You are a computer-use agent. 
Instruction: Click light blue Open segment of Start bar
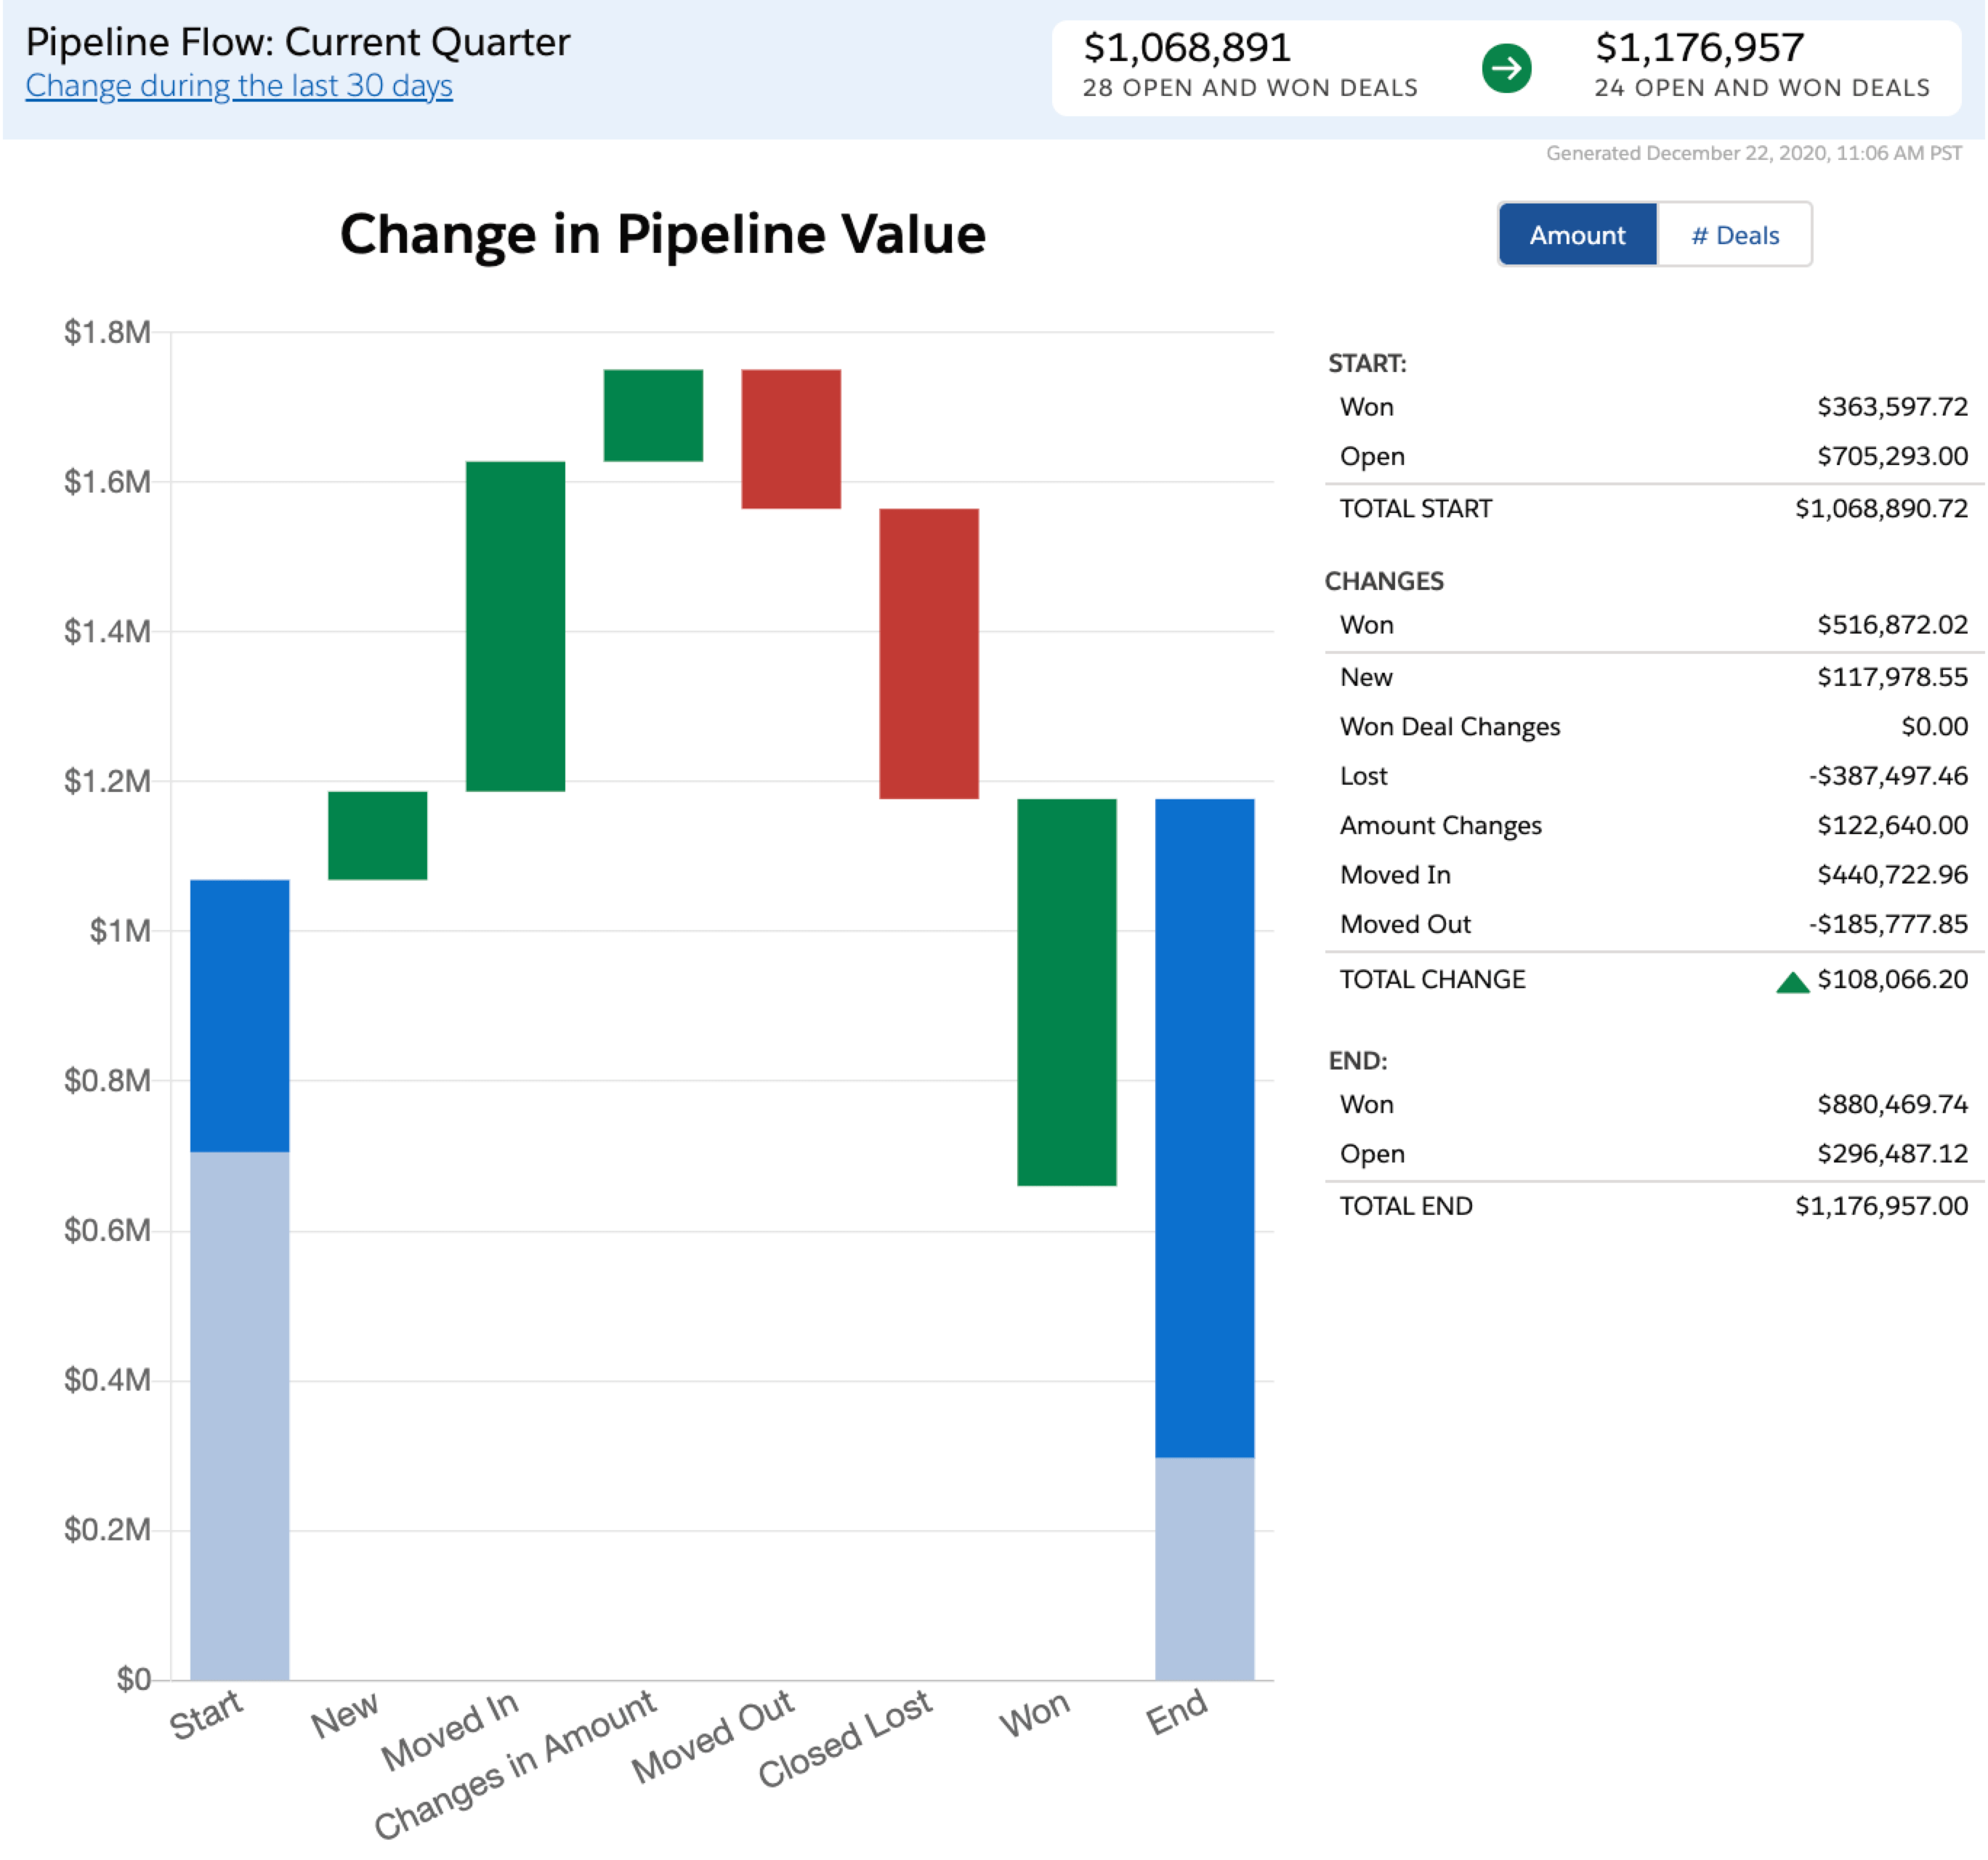click(239, 1415)
